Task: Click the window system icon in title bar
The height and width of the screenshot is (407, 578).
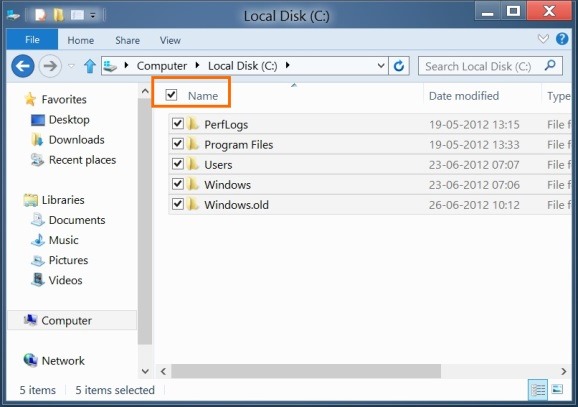Action: pos(13,15)
